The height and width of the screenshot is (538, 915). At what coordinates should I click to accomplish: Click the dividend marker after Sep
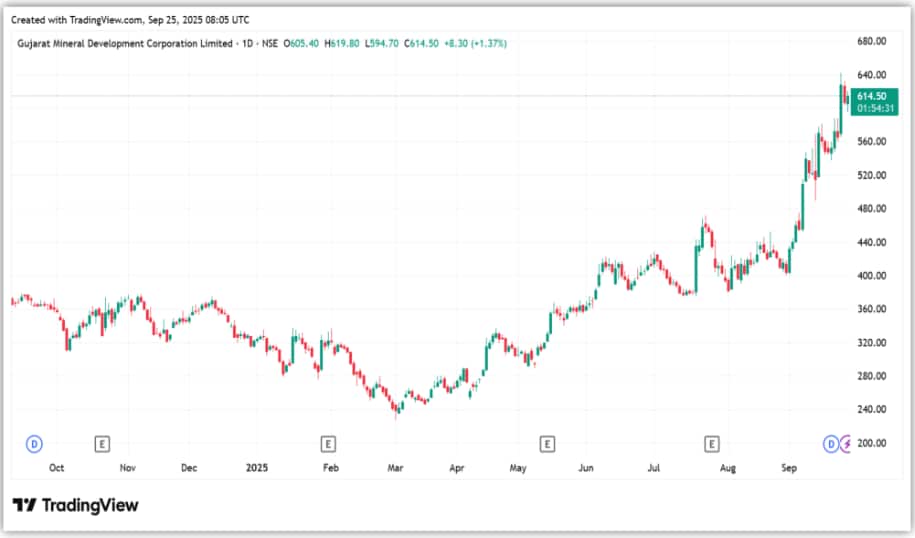(x=830, y=442)
